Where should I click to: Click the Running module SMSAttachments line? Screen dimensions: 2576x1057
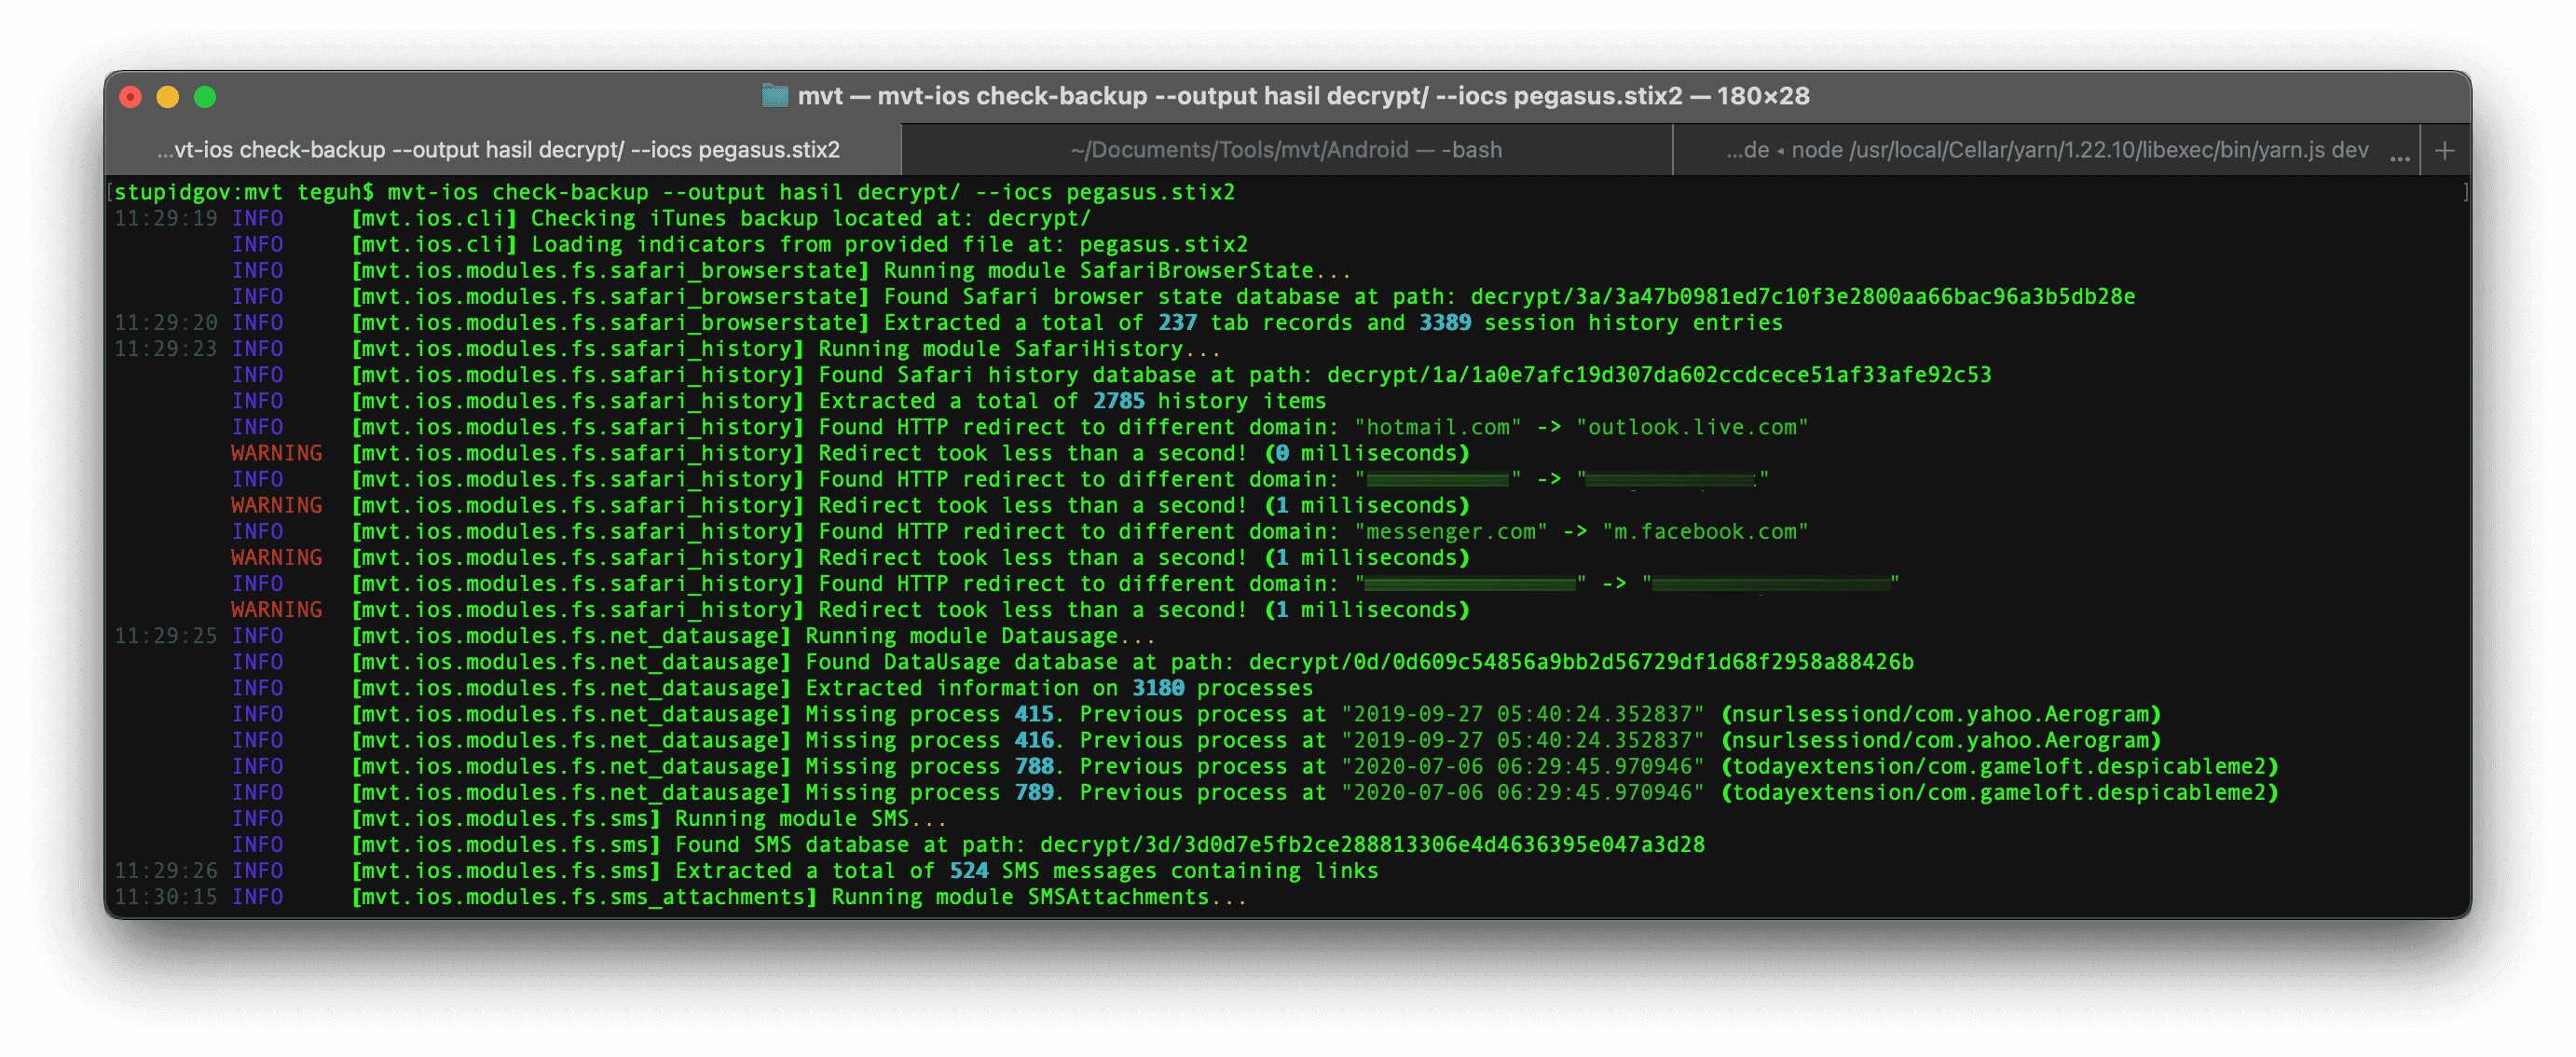pos(1039,897)
